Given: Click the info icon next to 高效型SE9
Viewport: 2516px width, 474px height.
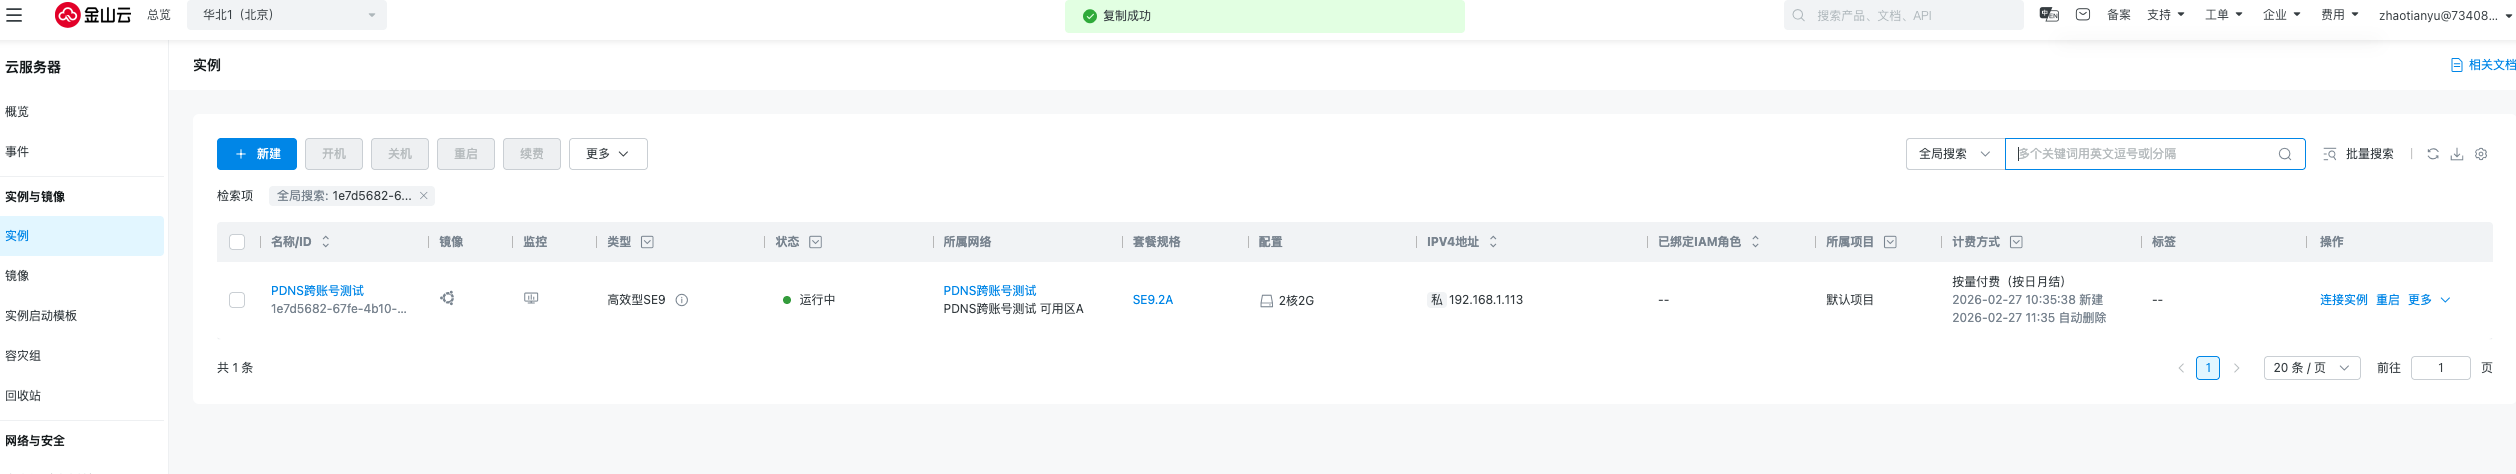Looking at the screenshot, I should point(682,300).
